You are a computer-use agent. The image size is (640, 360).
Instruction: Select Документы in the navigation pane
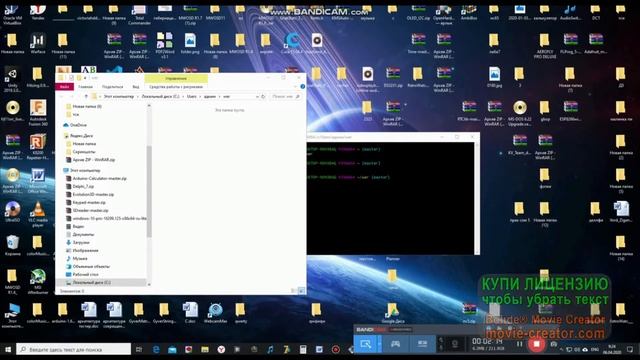pos(80,234)
